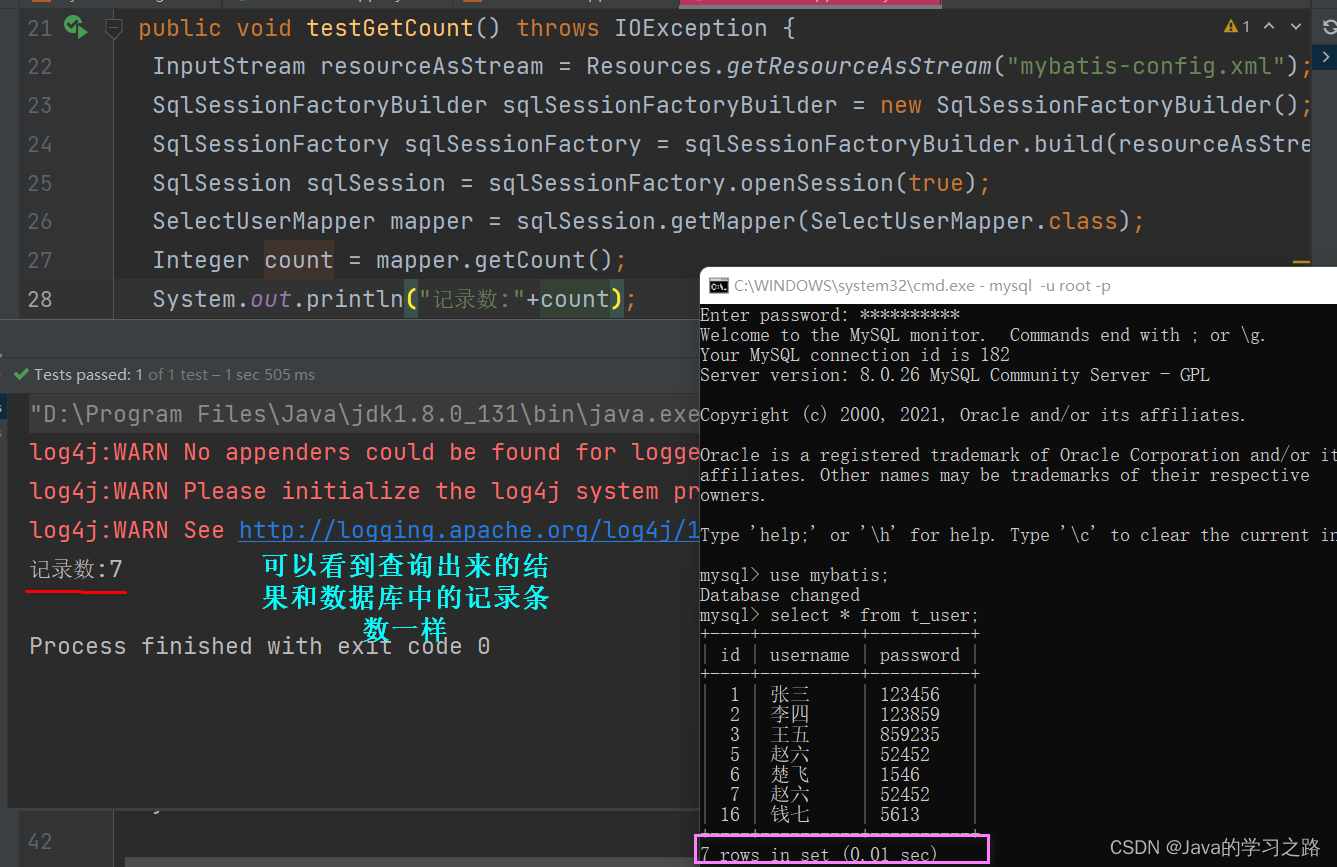The height and width of the screenshot is (867, 1337).
Task: Click 'use mybatis;' command in cmd window
Action: 829,575
